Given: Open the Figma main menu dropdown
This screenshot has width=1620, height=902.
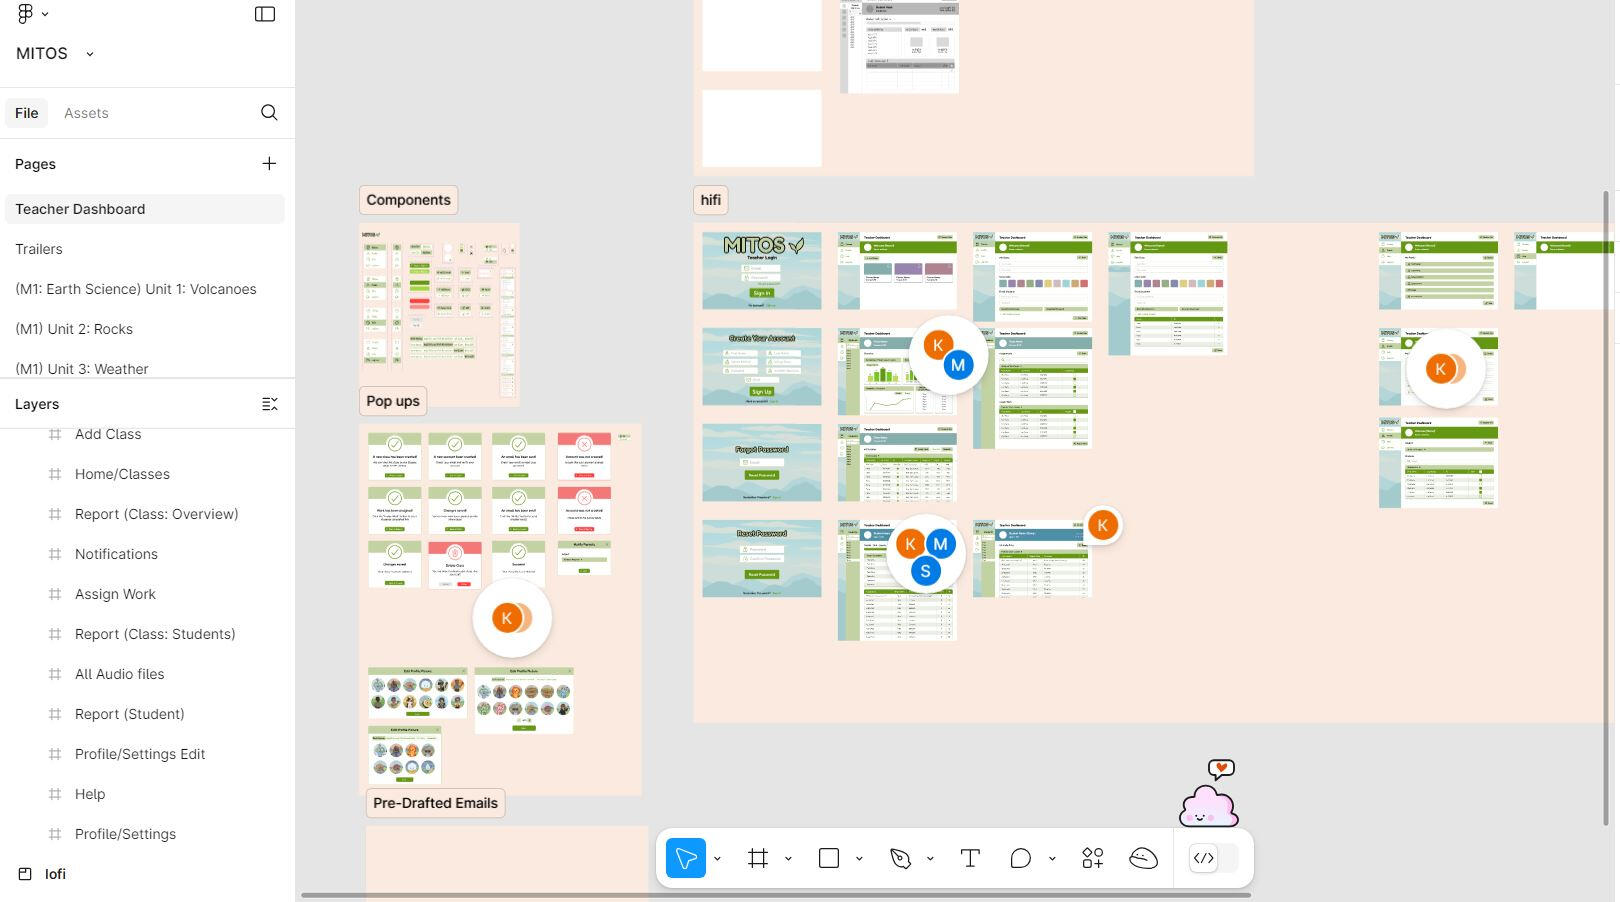Looking at the screenshot, I should 32,14.
